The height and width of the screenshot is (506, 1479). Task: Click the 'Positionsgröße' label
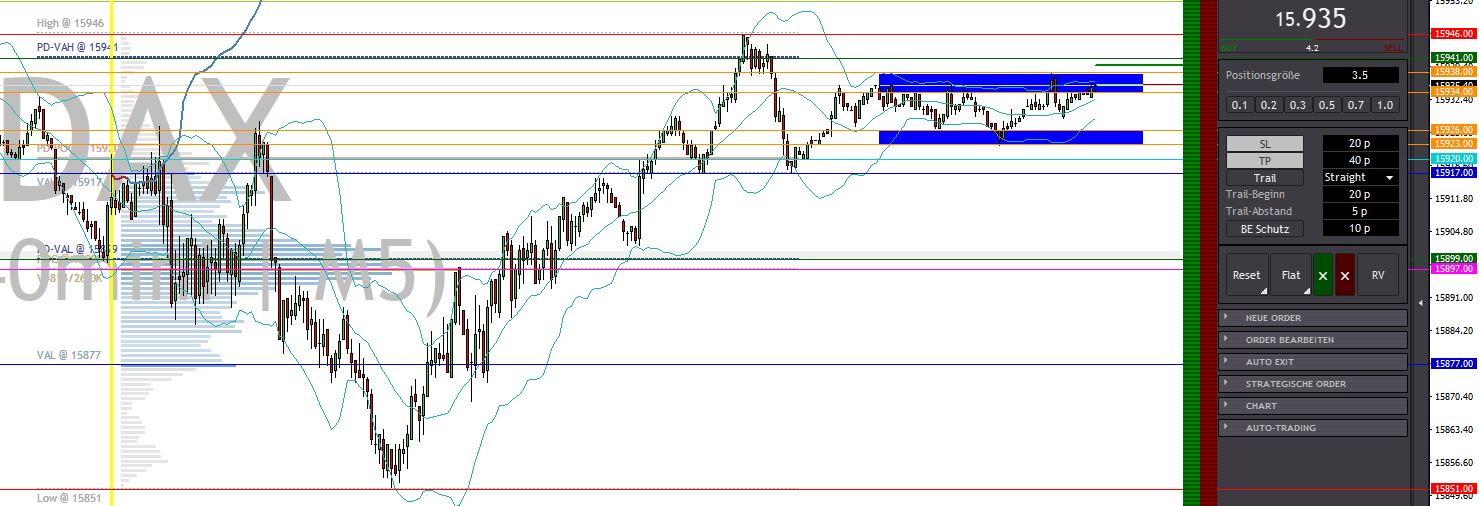tap(1264, 75)
